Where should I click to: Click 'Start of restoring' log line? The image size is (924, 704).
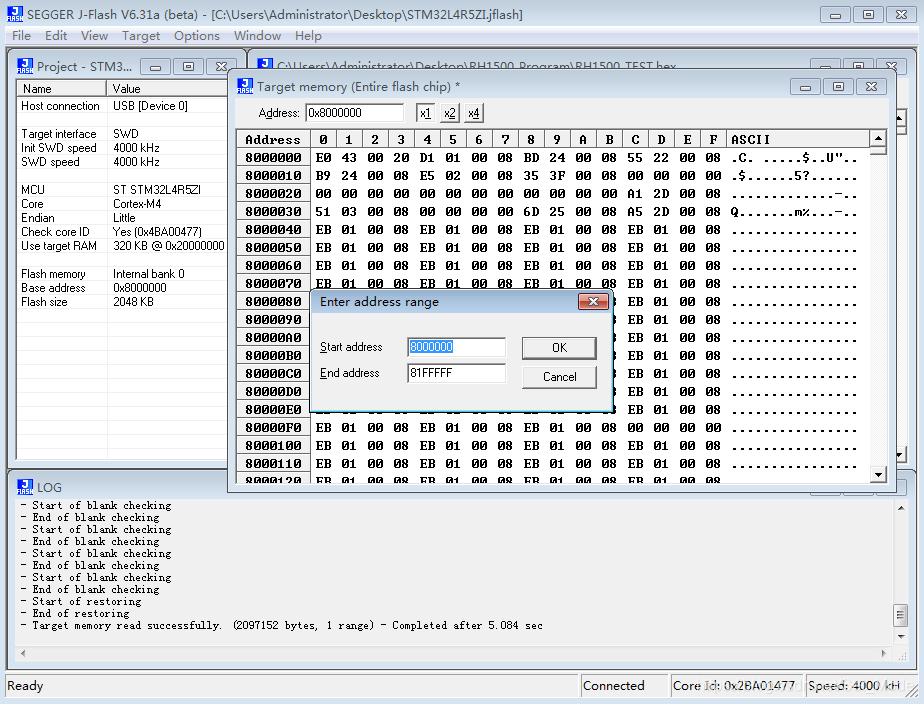[81, 601]
